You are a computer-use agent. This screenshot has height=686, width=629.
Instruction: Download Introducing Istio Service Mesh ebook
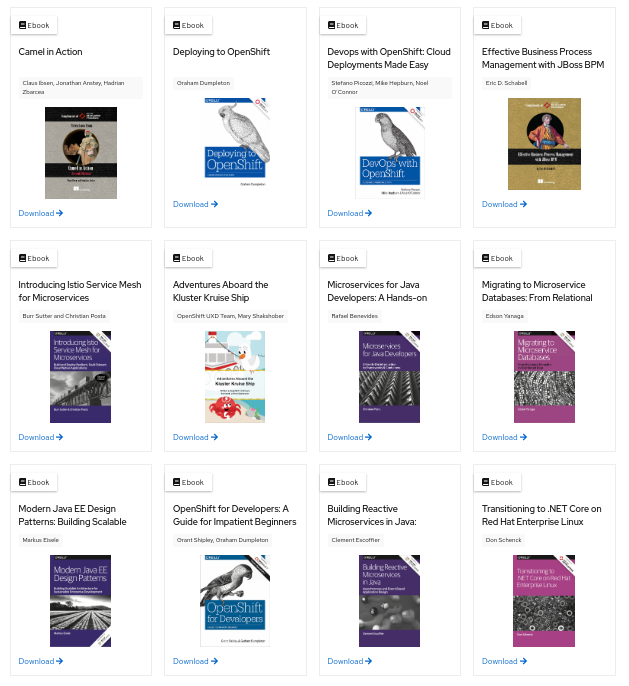pyautogui.click(x=41, y=437)
